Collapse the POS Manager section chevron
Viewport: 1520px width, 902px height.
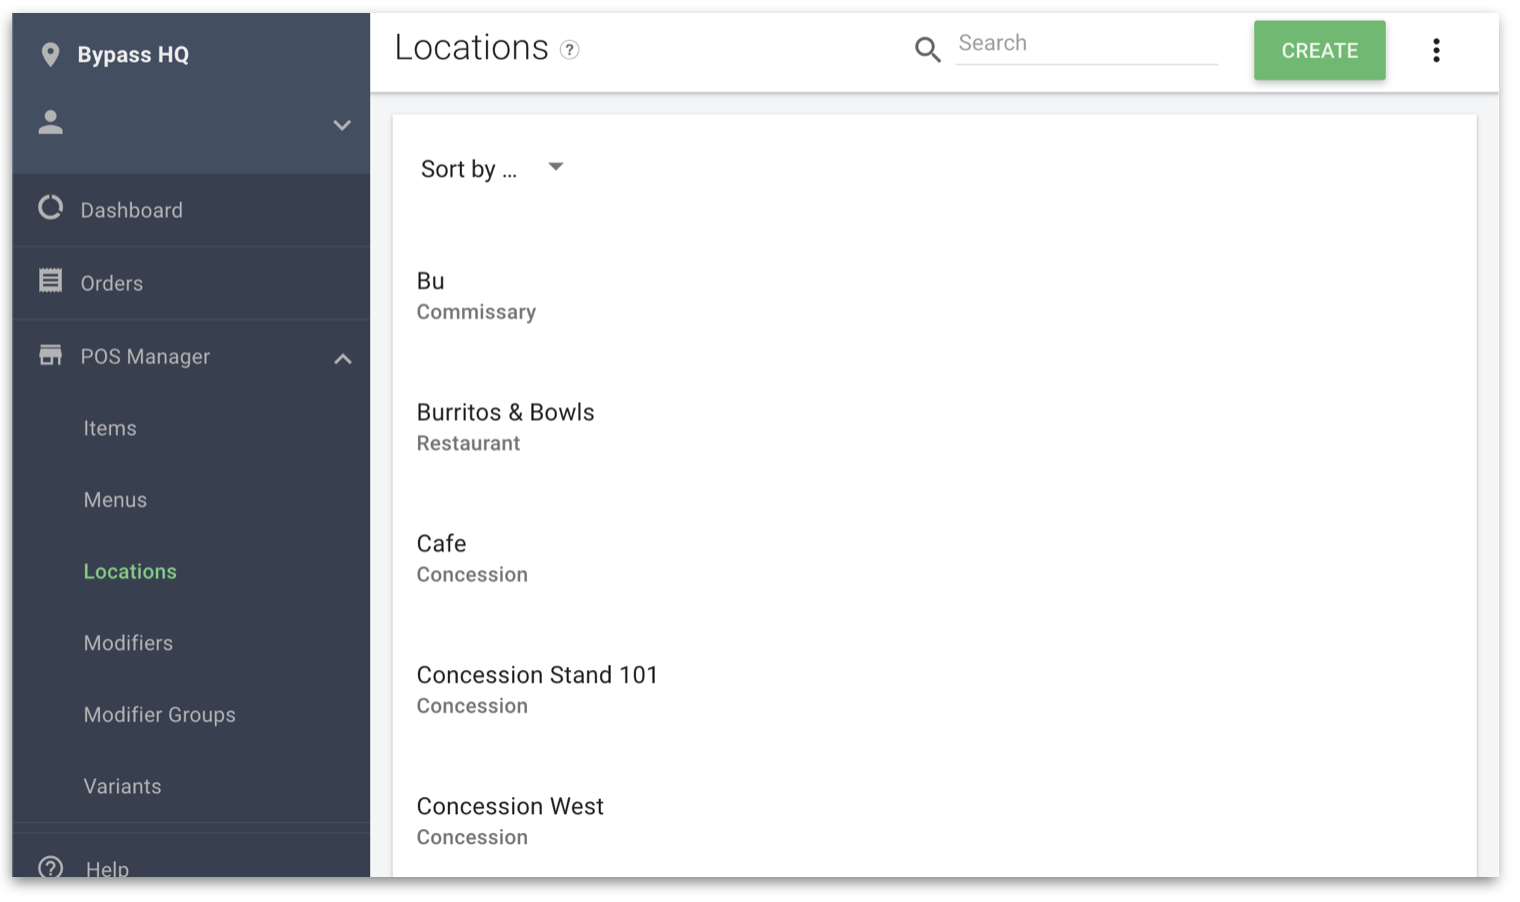coord(342,358)
